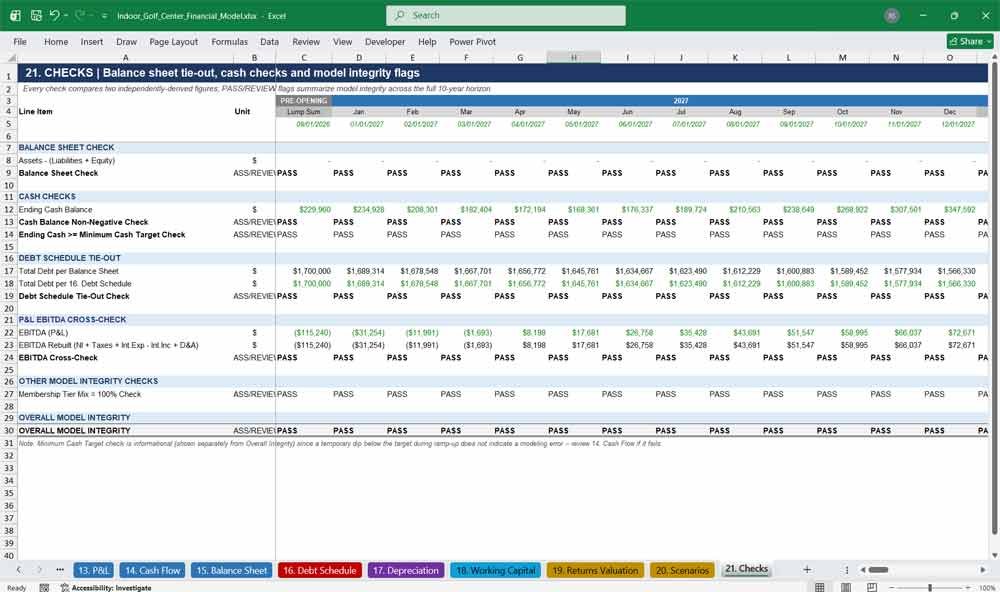Add a new sheet with the plus button

point(807,570)
